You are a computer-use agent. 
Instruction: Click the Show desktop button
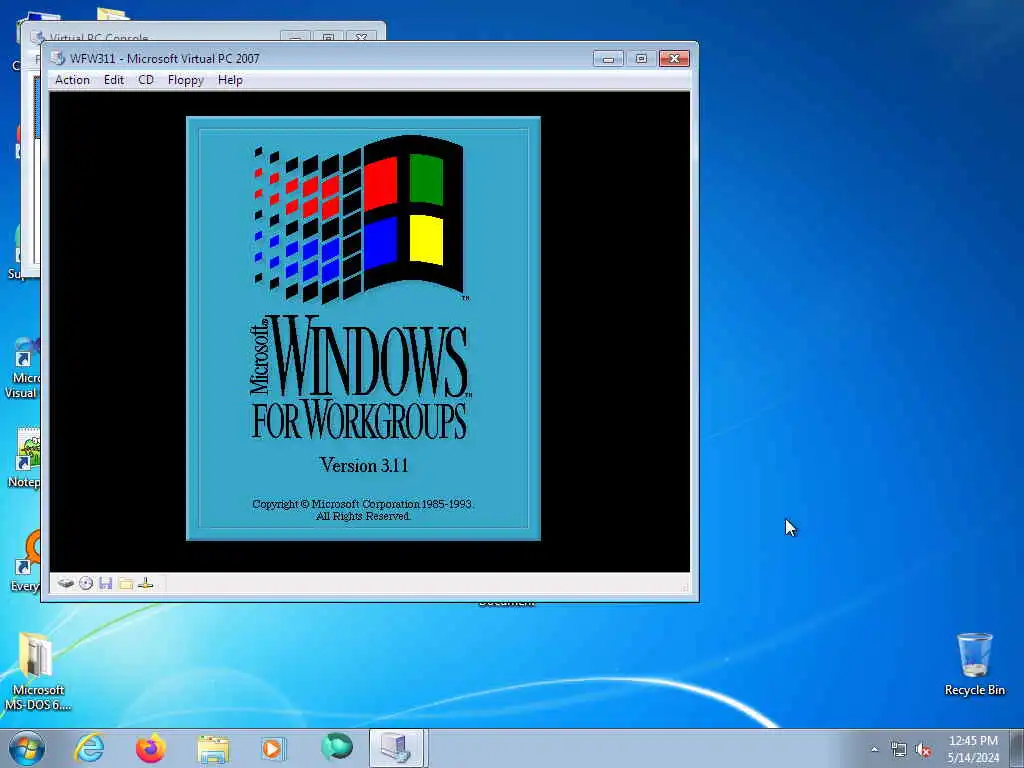pyautogui.click(x=1017, y=748)
